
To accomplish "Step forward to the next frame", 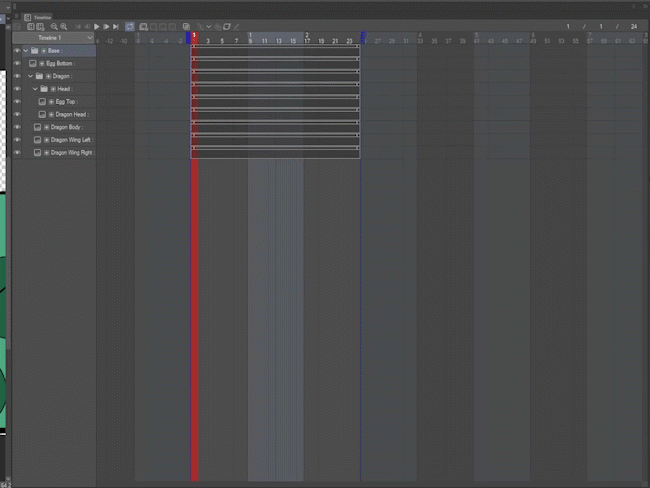I will pos(106,27).
